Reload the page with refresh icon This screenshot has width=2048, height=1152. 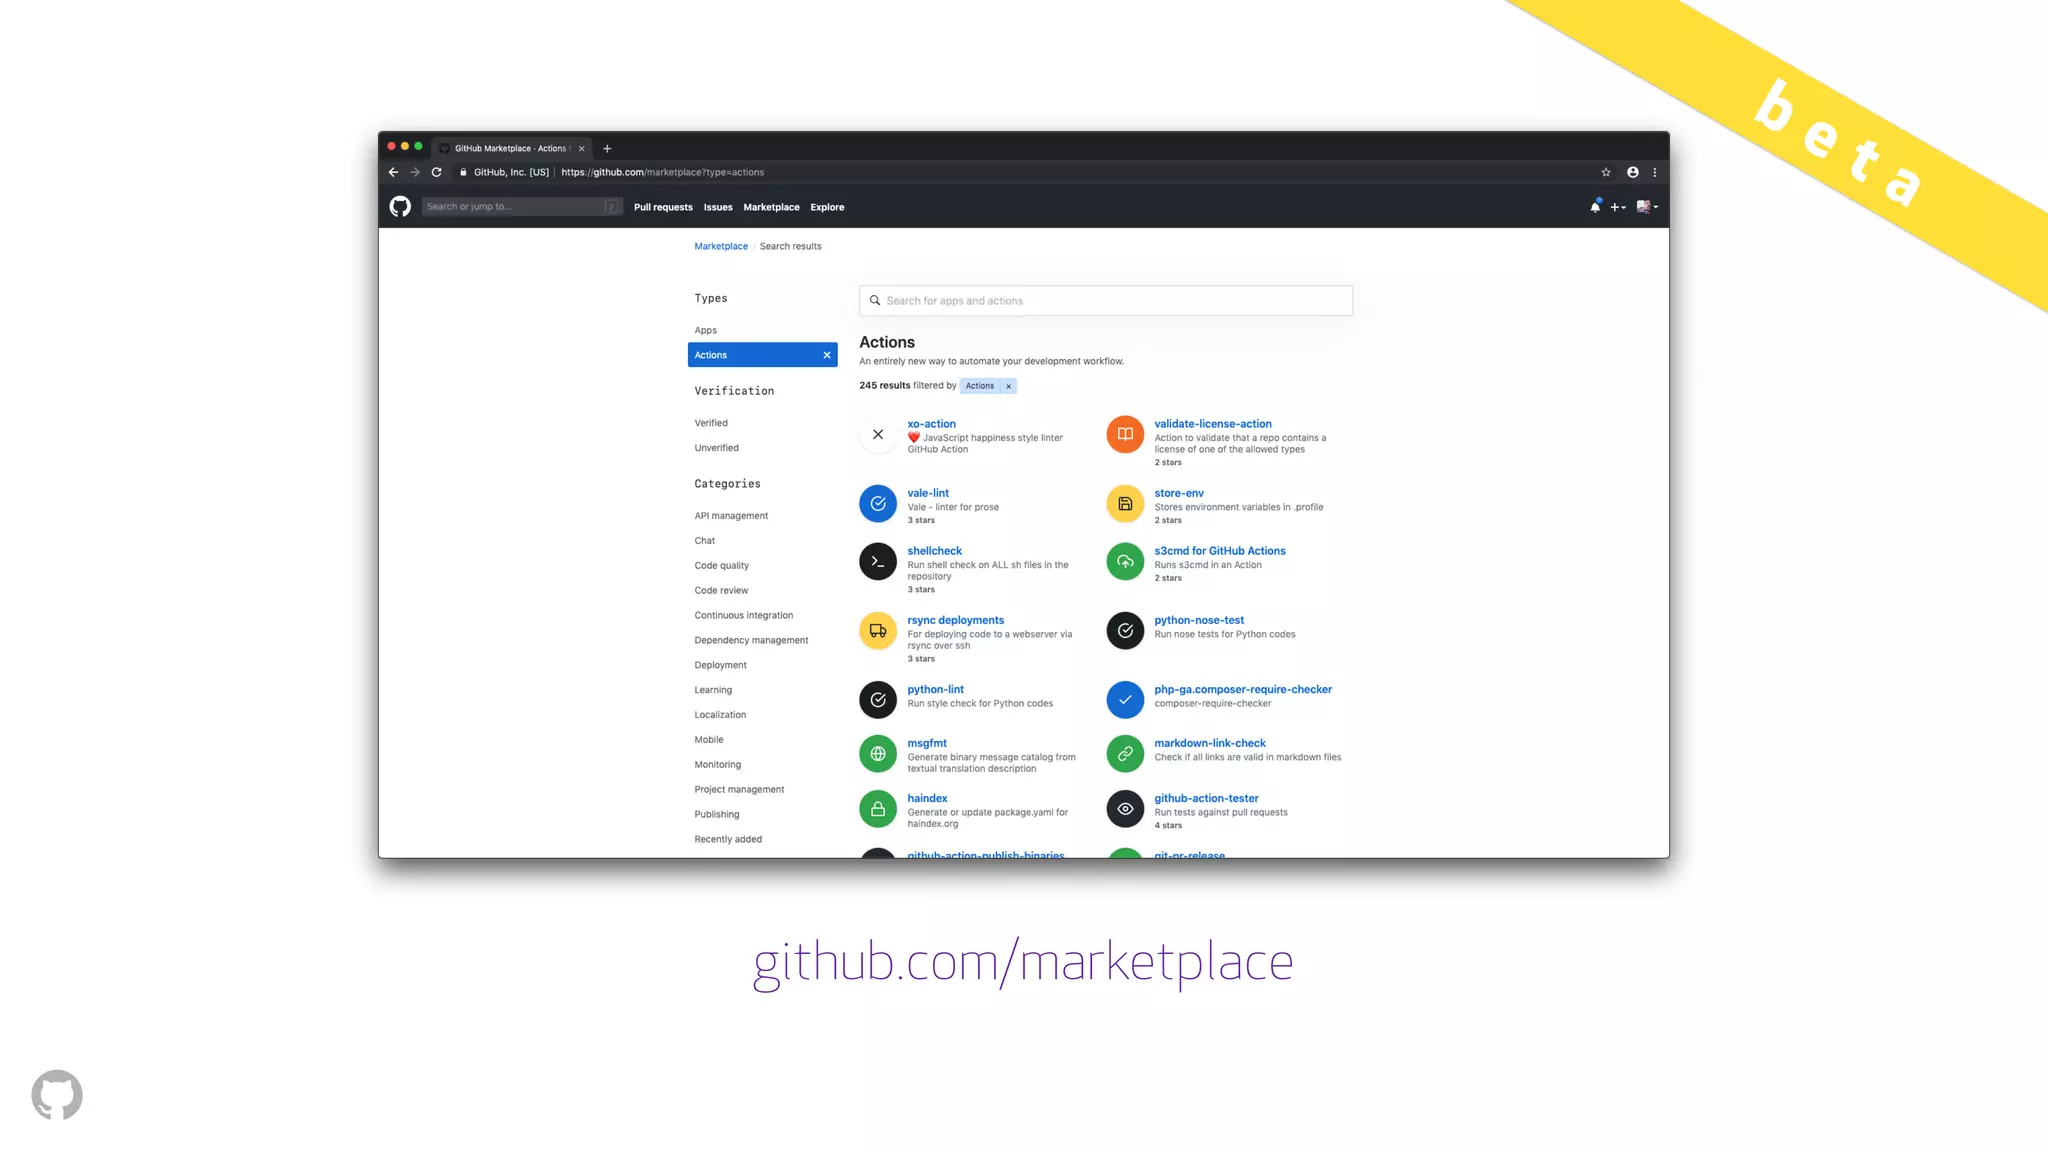436,172
